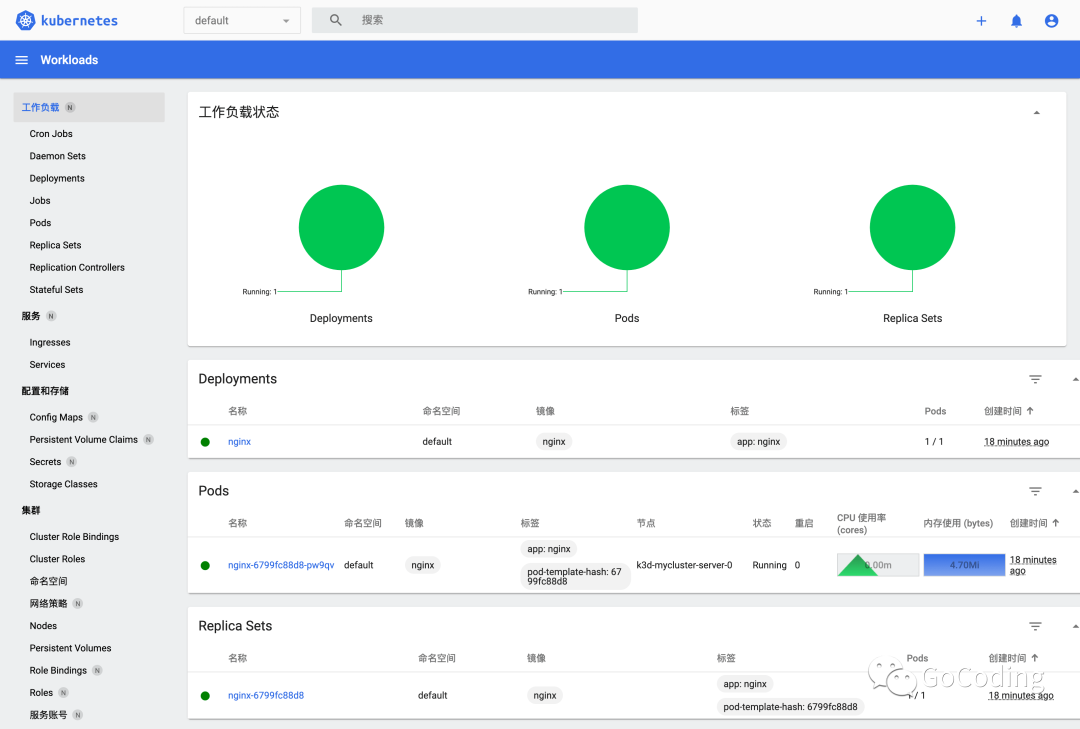The image size is (1080, 729).
Task: Click the blue memory usage bar
Action: click(964, 565)
